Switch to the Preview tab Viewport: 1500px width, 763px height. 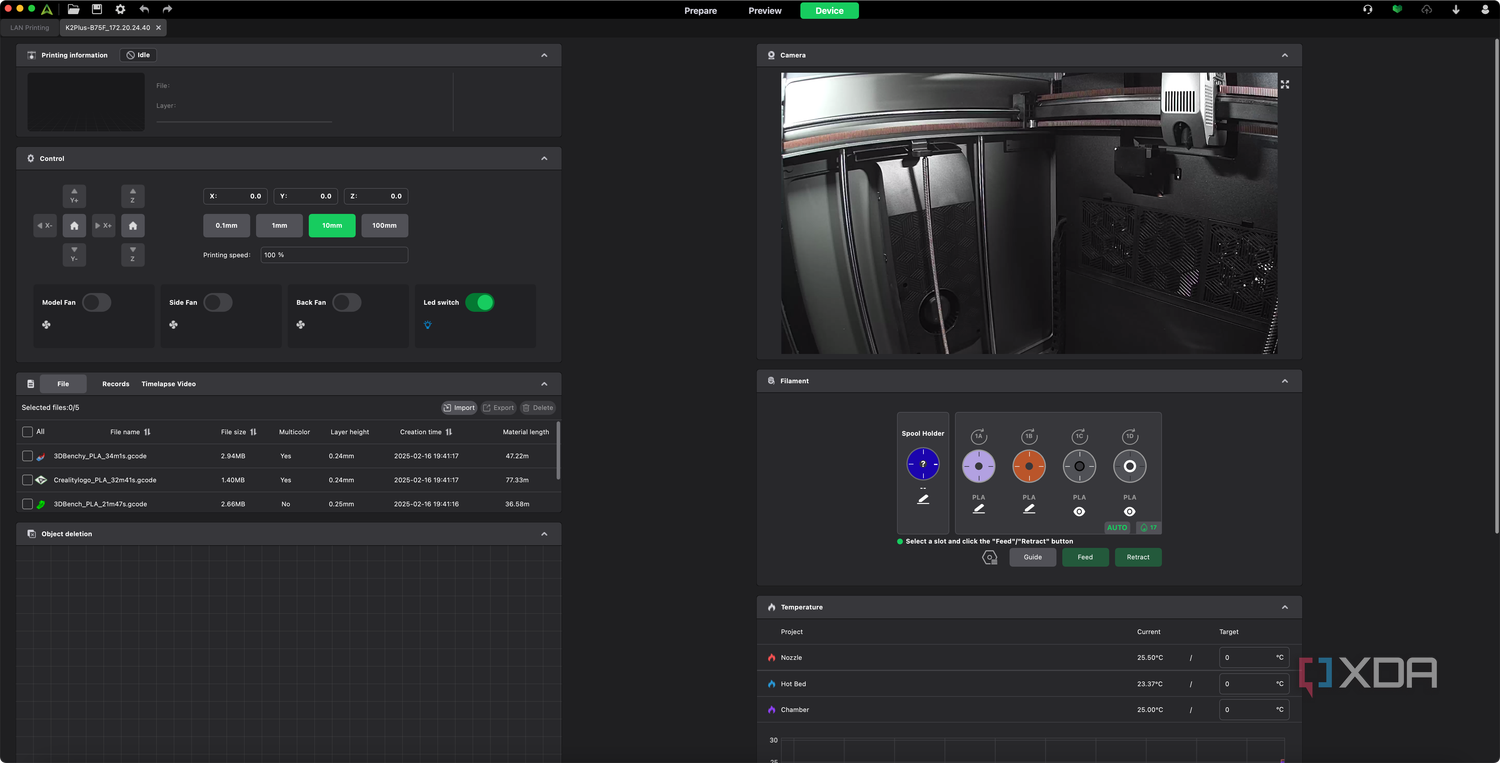[765, 10]
